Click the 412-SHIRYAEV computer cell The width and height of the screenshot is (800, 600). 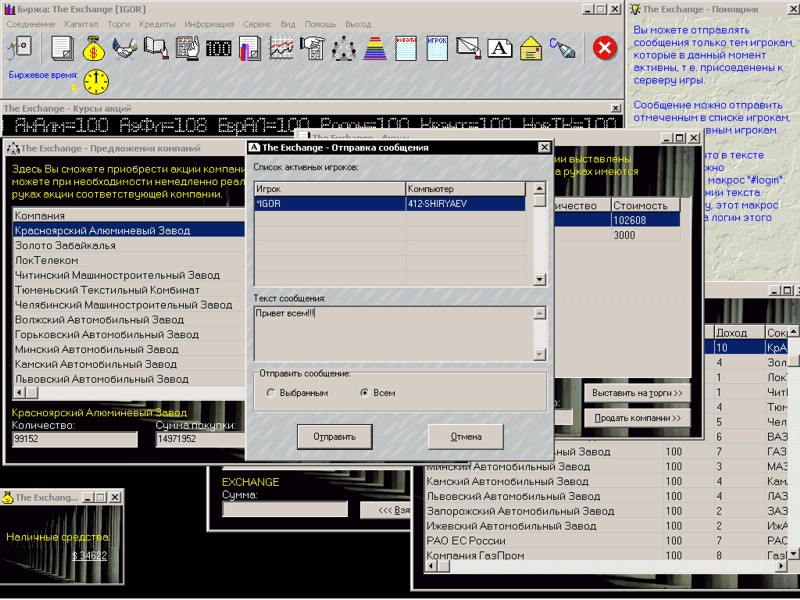click(465, 204)
